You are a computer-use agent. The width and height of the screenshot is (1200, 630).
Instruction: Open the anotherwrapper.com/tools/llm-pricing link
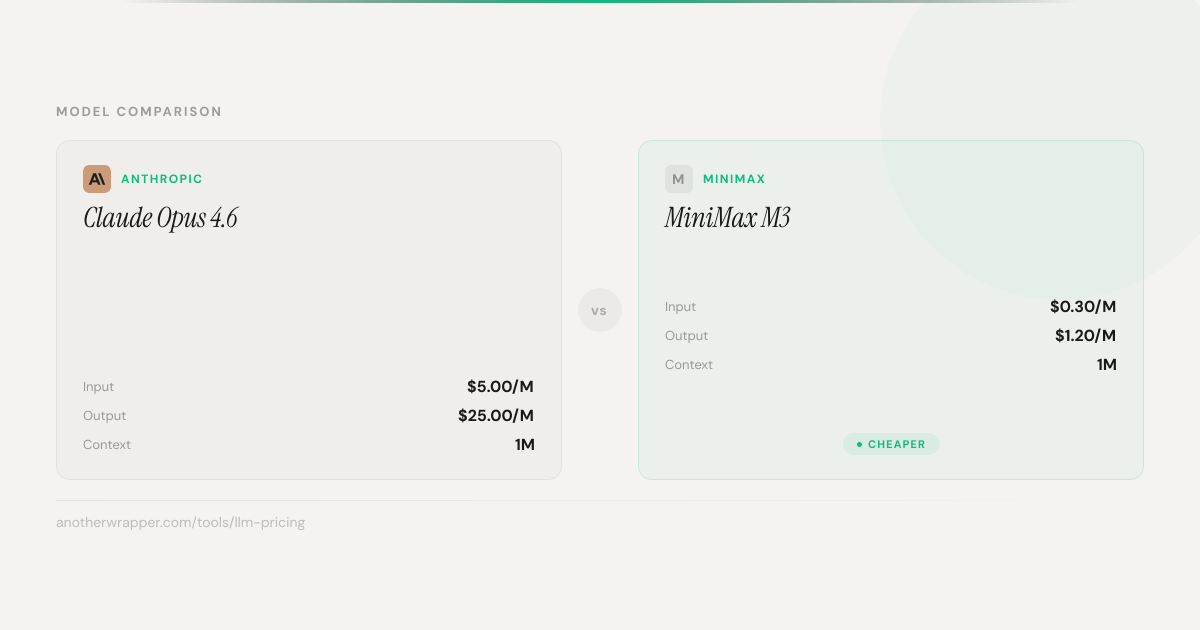pyautogui.click(x=181, y=522)
